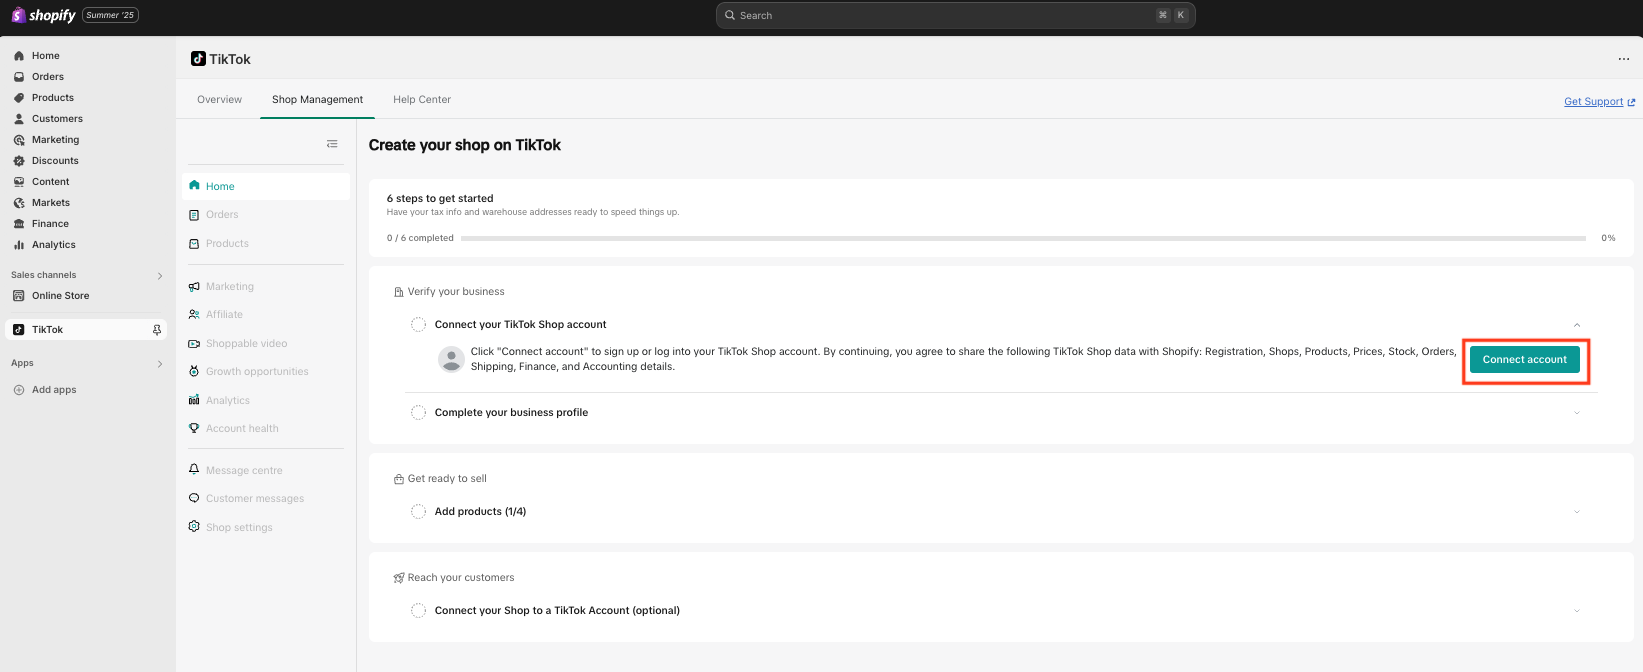
Task: Click the Affiliate icon in shop menu
Action: (x=194, y=315)
